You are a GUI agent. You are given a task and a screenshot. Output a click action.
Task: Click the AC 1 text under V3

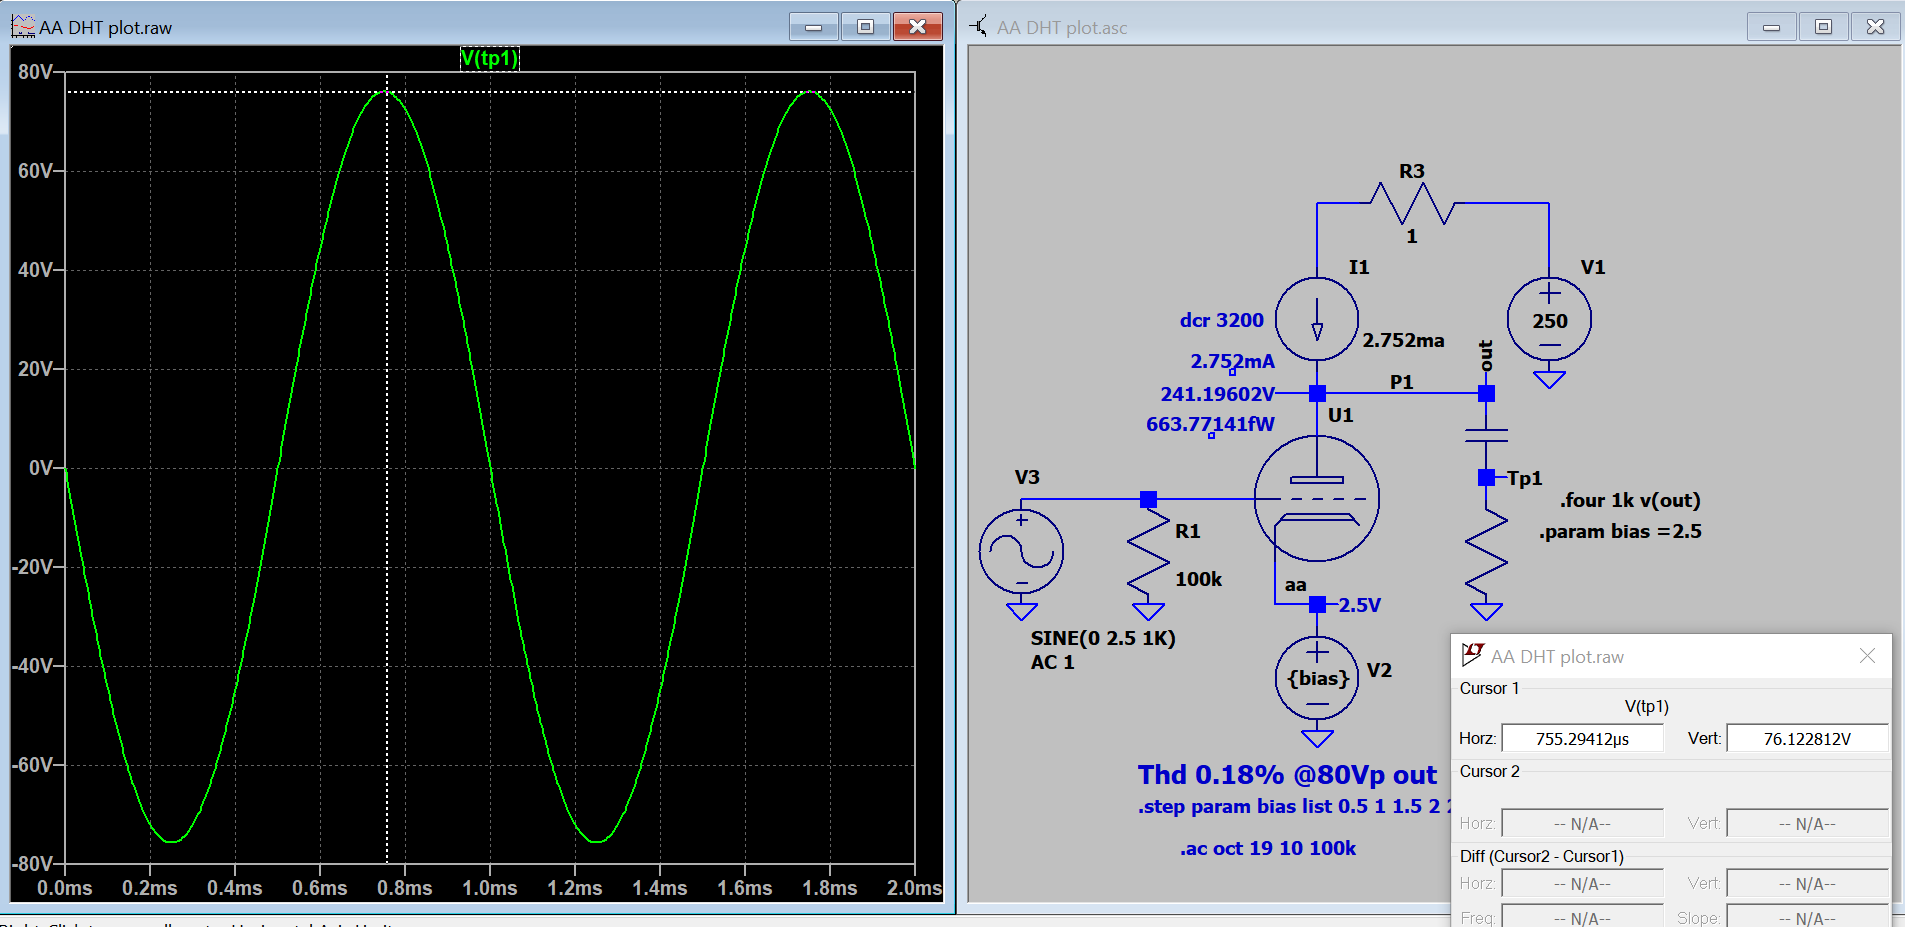point(1052,662)
